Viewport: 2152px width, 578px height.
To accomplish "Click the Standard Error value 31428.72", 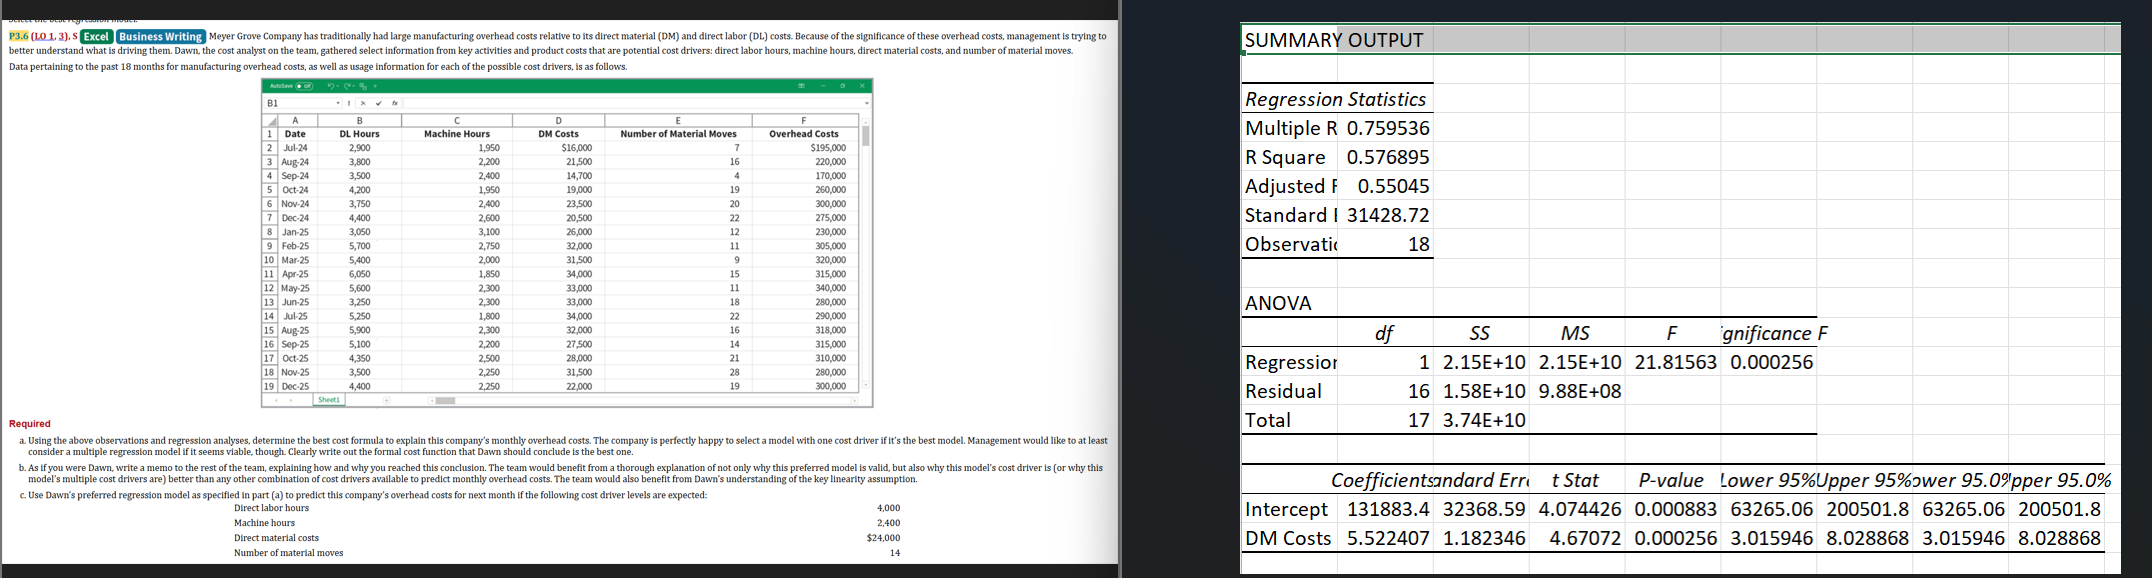I will pos(1388,215).
